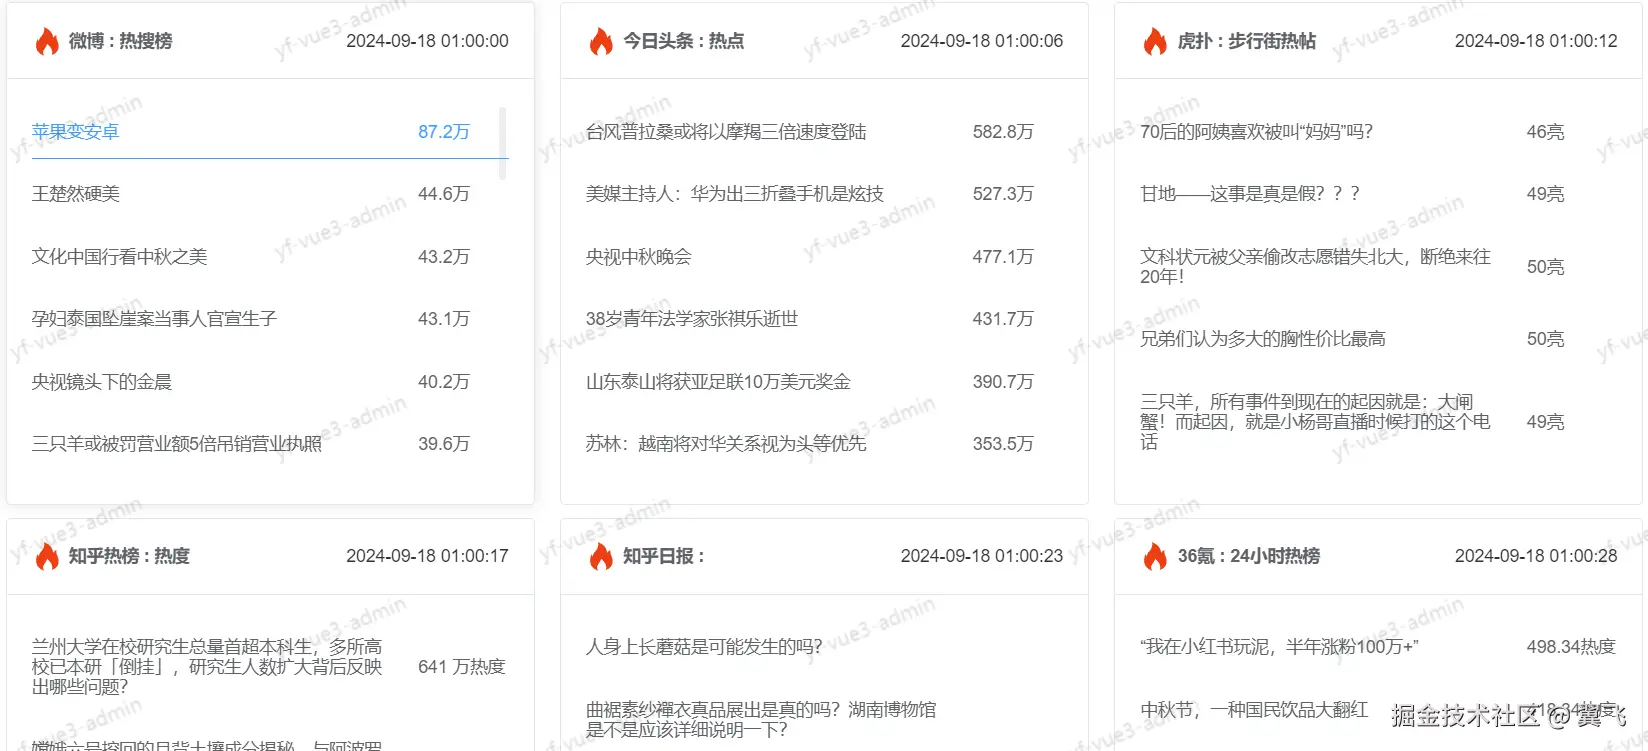1648x751 pixels.
Task: Open the 70后的阿姨喜欢被叫“妈妈”吗 post
Action: click(x=1257, y=132)
